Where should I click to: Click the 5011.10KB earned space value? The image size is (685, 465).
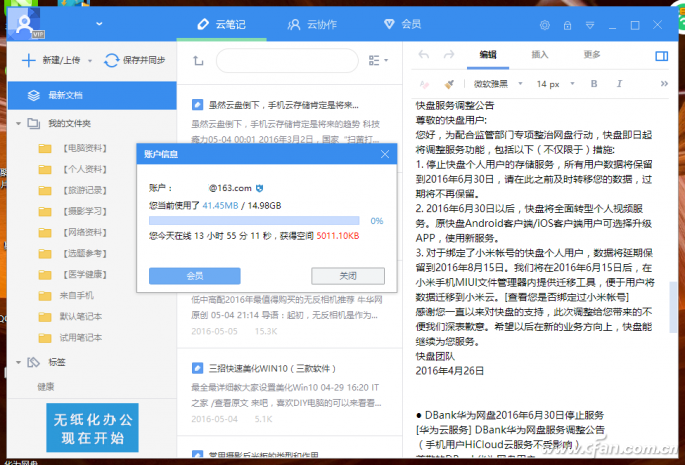click(x=338, y=236)
